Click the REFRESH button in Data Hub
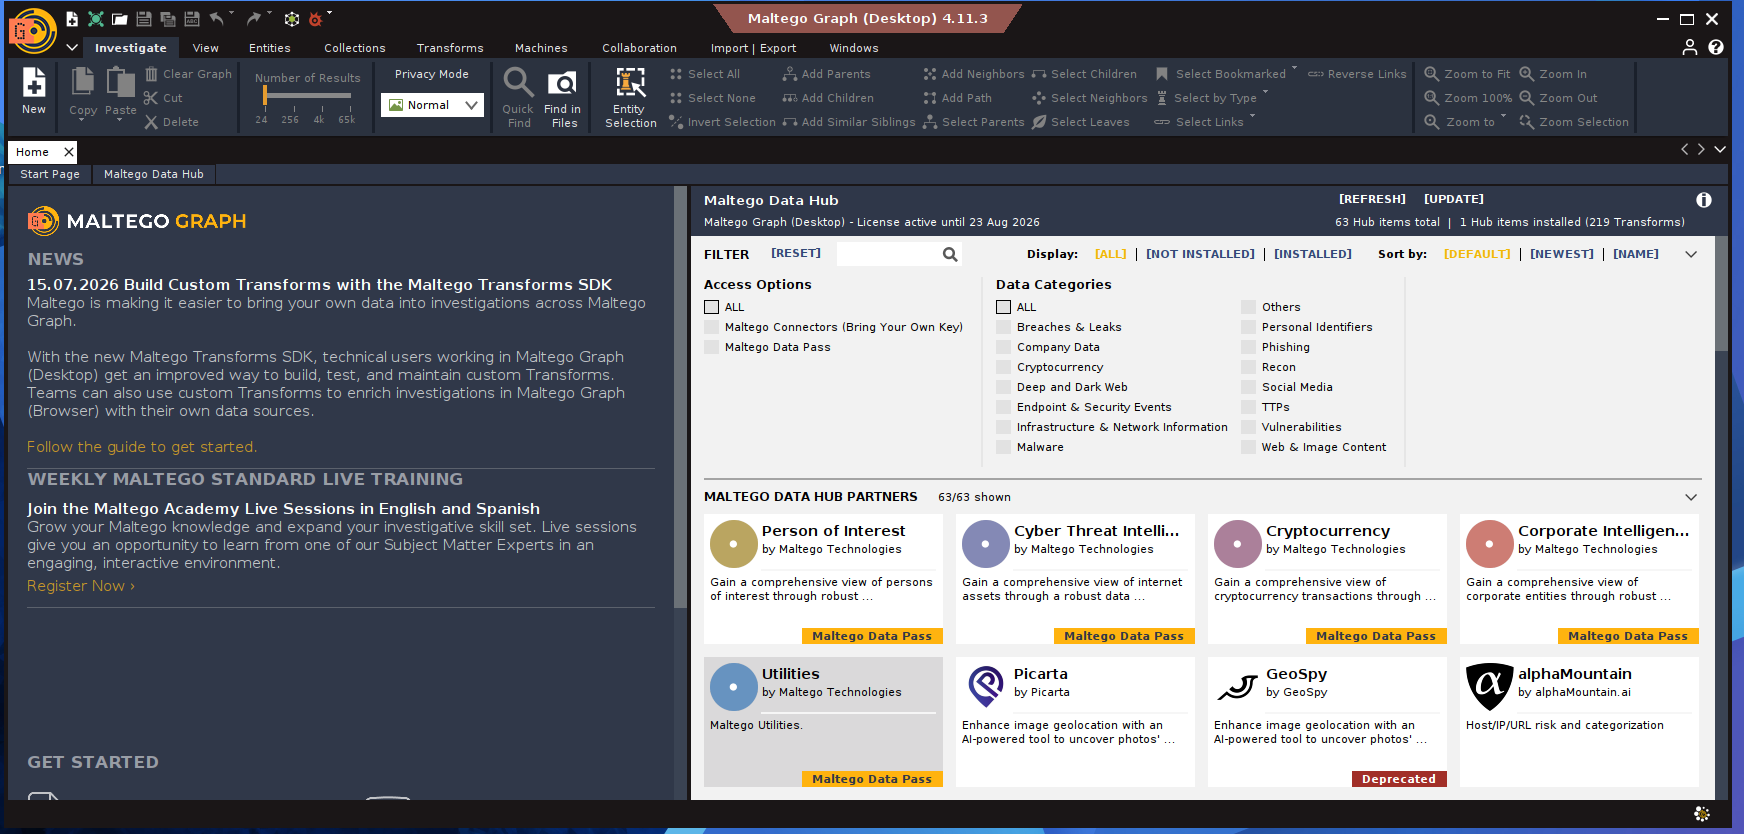This screenshot has width=1744, height=834. 1372,199
